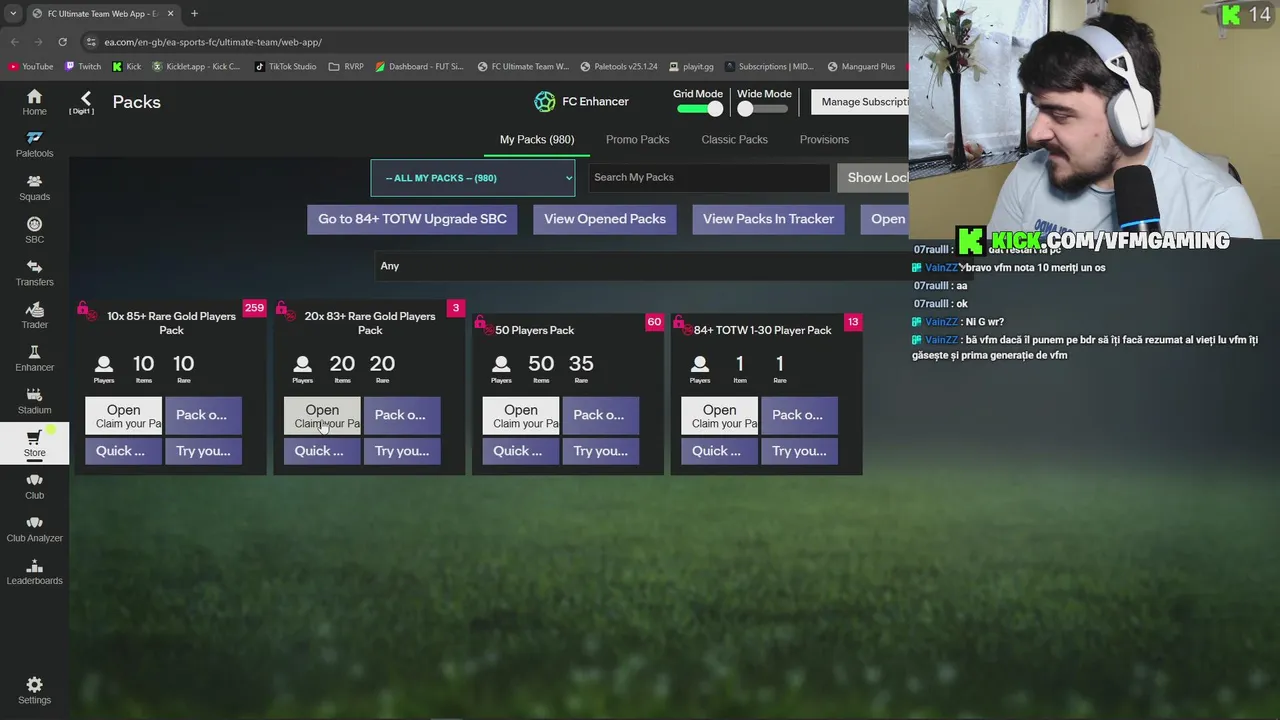Click the Show Loc... button
The width and height of the screenshot is (1280, 720).
coord(873,178)
